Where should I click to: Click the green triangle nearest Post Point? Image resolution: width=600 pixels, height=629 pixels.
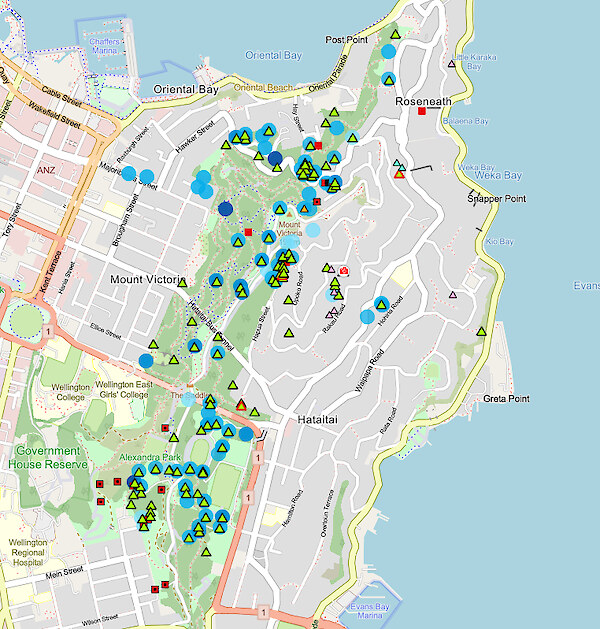pyautogui.click(x=395, y=34)
